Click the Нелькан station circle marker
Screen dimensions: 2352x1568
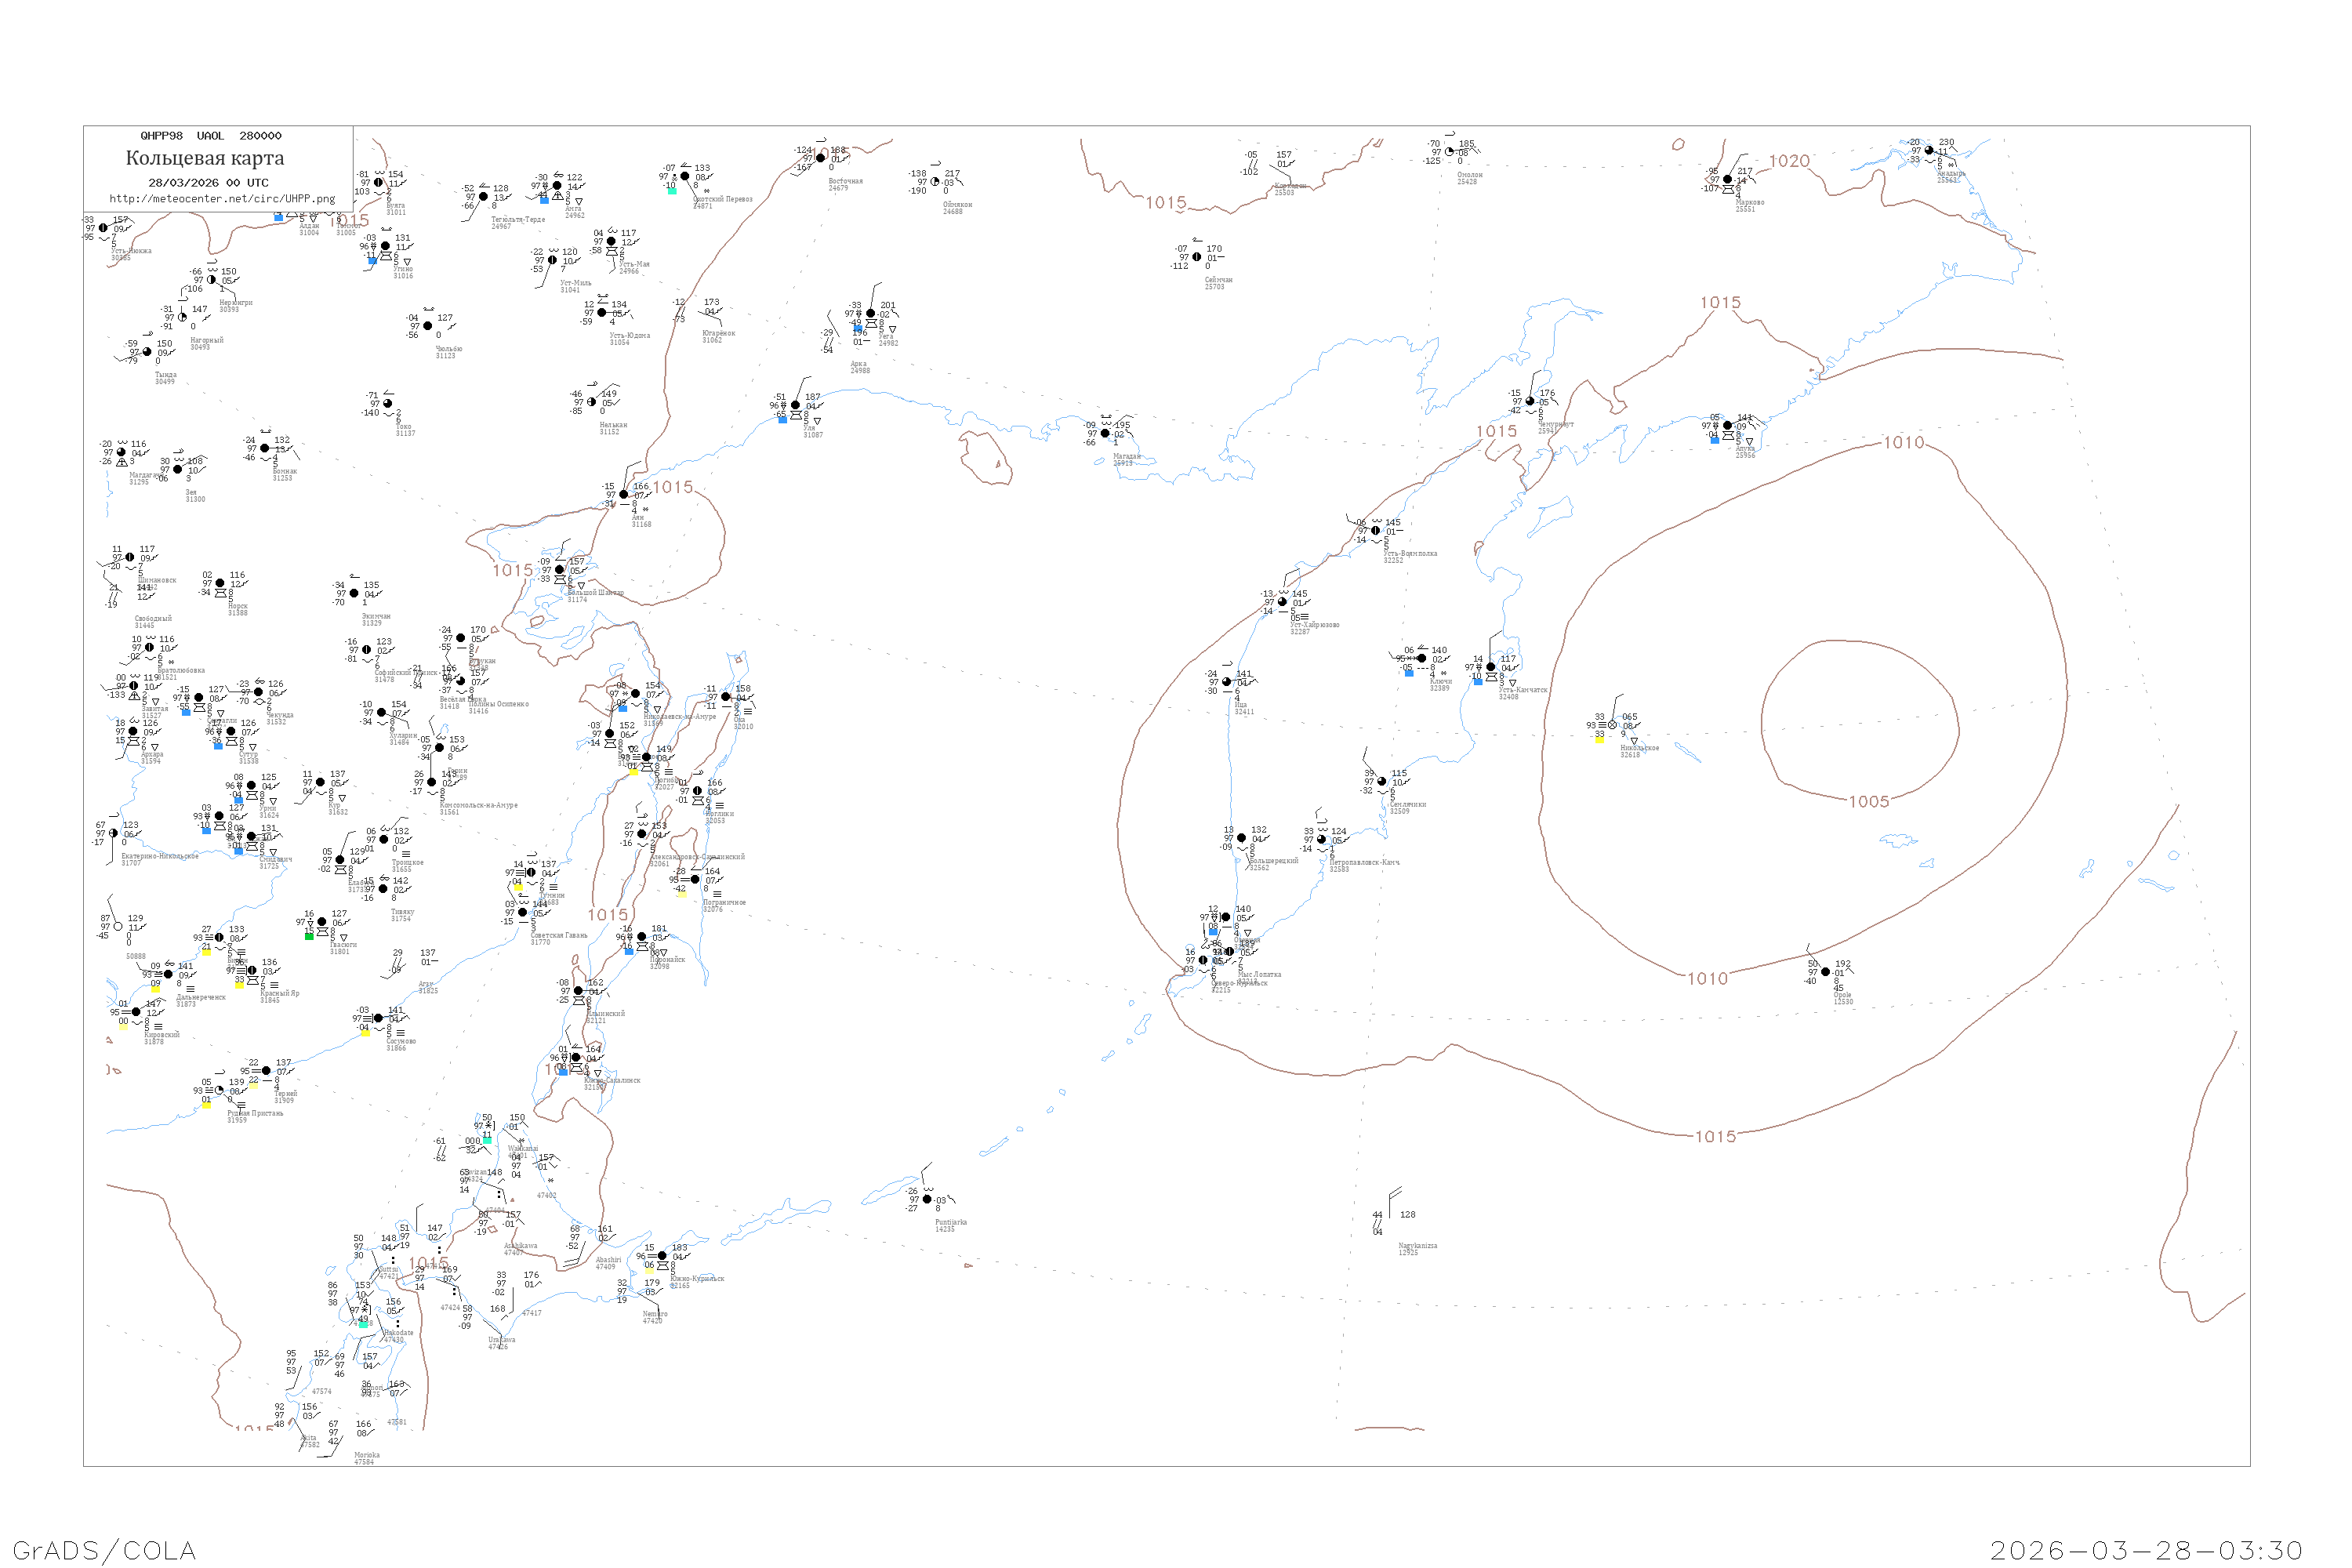pos(591,402)
